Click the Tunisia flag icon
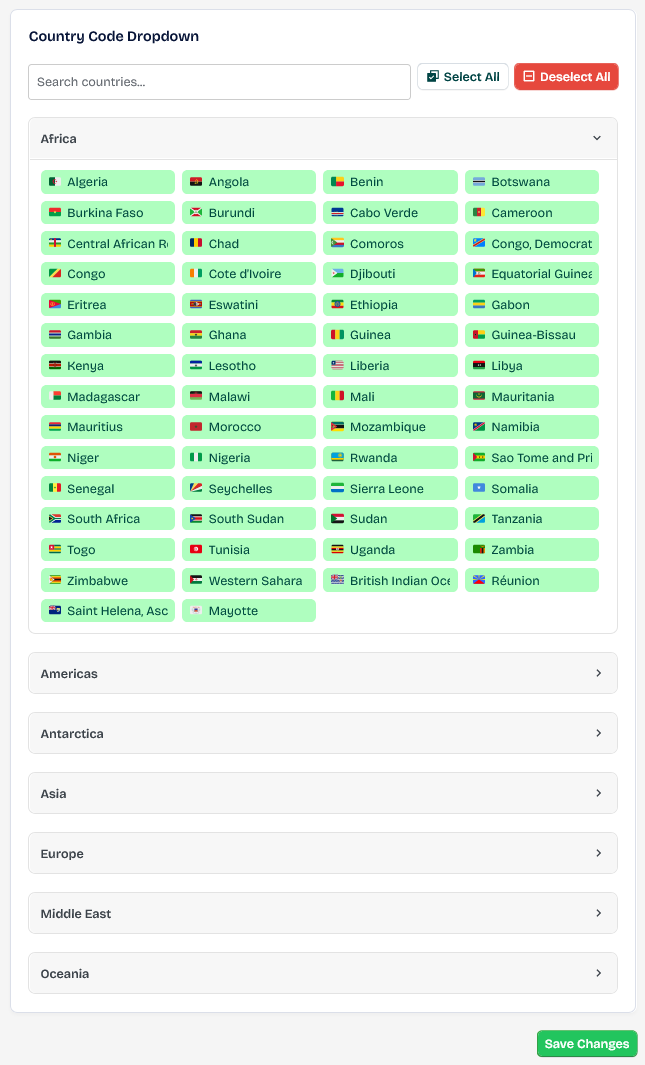Image resolution: width=645 pixels, height=1065 pixels. point(196,550)
